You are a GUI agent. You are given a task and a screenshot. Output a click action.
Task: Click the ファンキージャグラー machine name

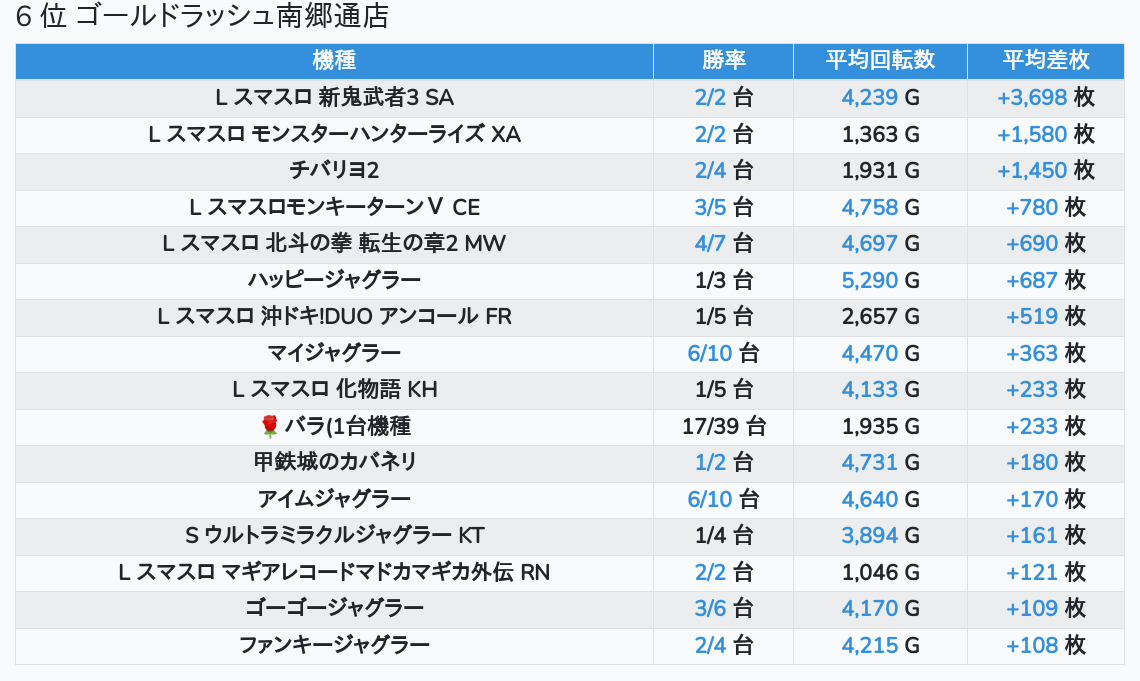(x=334, y=645)
